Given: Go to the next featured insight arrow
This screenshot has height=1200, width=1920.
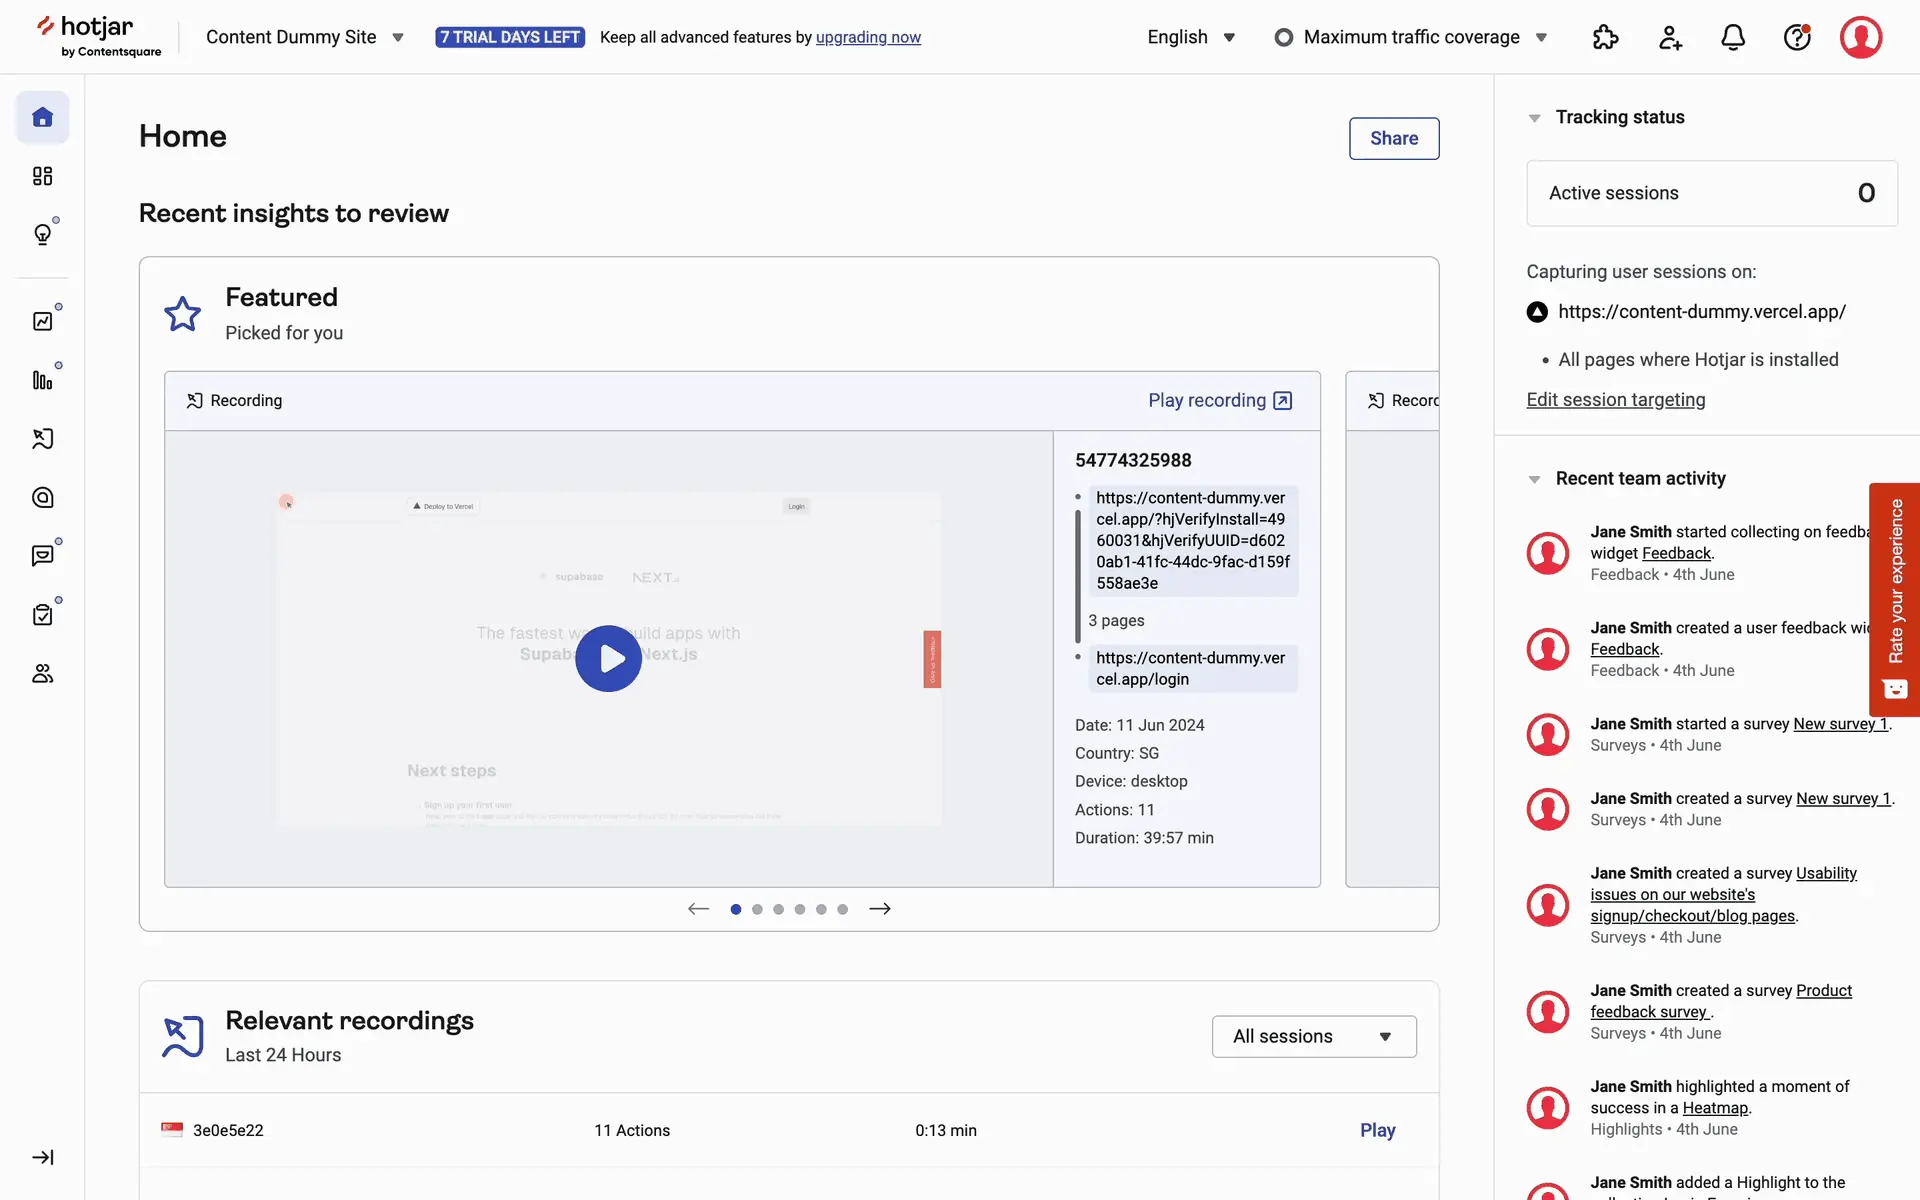Looking at the screenshot, I should 880,909.
